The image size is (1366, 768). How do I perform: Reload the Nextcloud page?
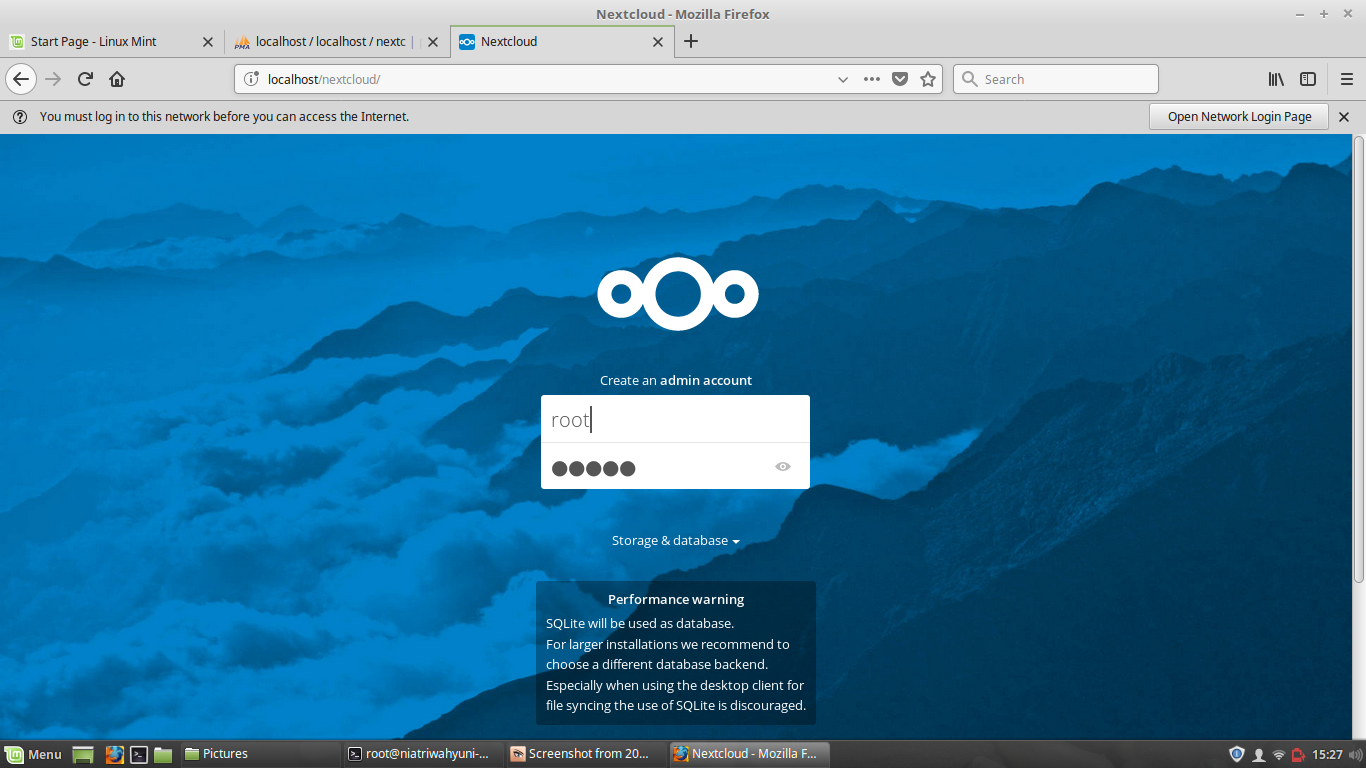[84, 78]
